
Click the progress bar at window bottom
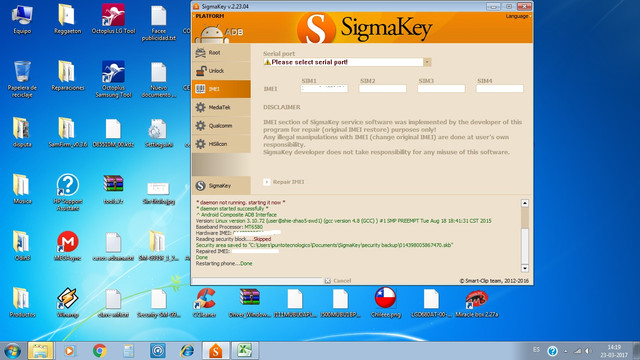click(x=257, y=281)
